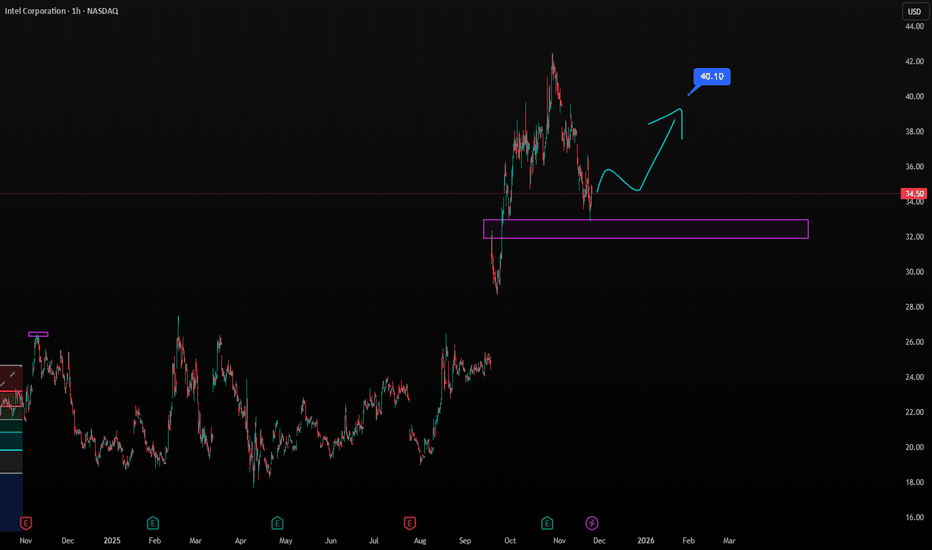The height and width of the screenshot is (550, 932).
Task: Open the green earnings marker above Feb 2025
Action: coord(153,522)
